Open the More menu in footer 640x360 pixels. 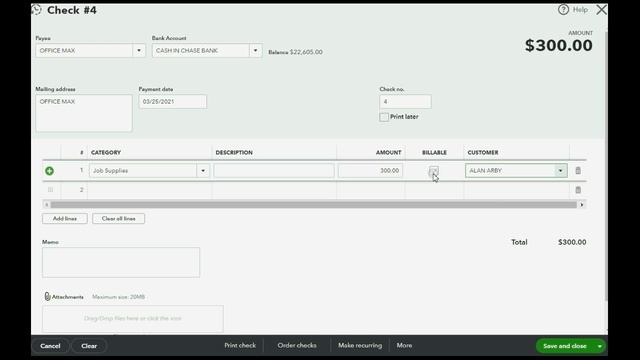pyautogui.click(x=404, y=345)
